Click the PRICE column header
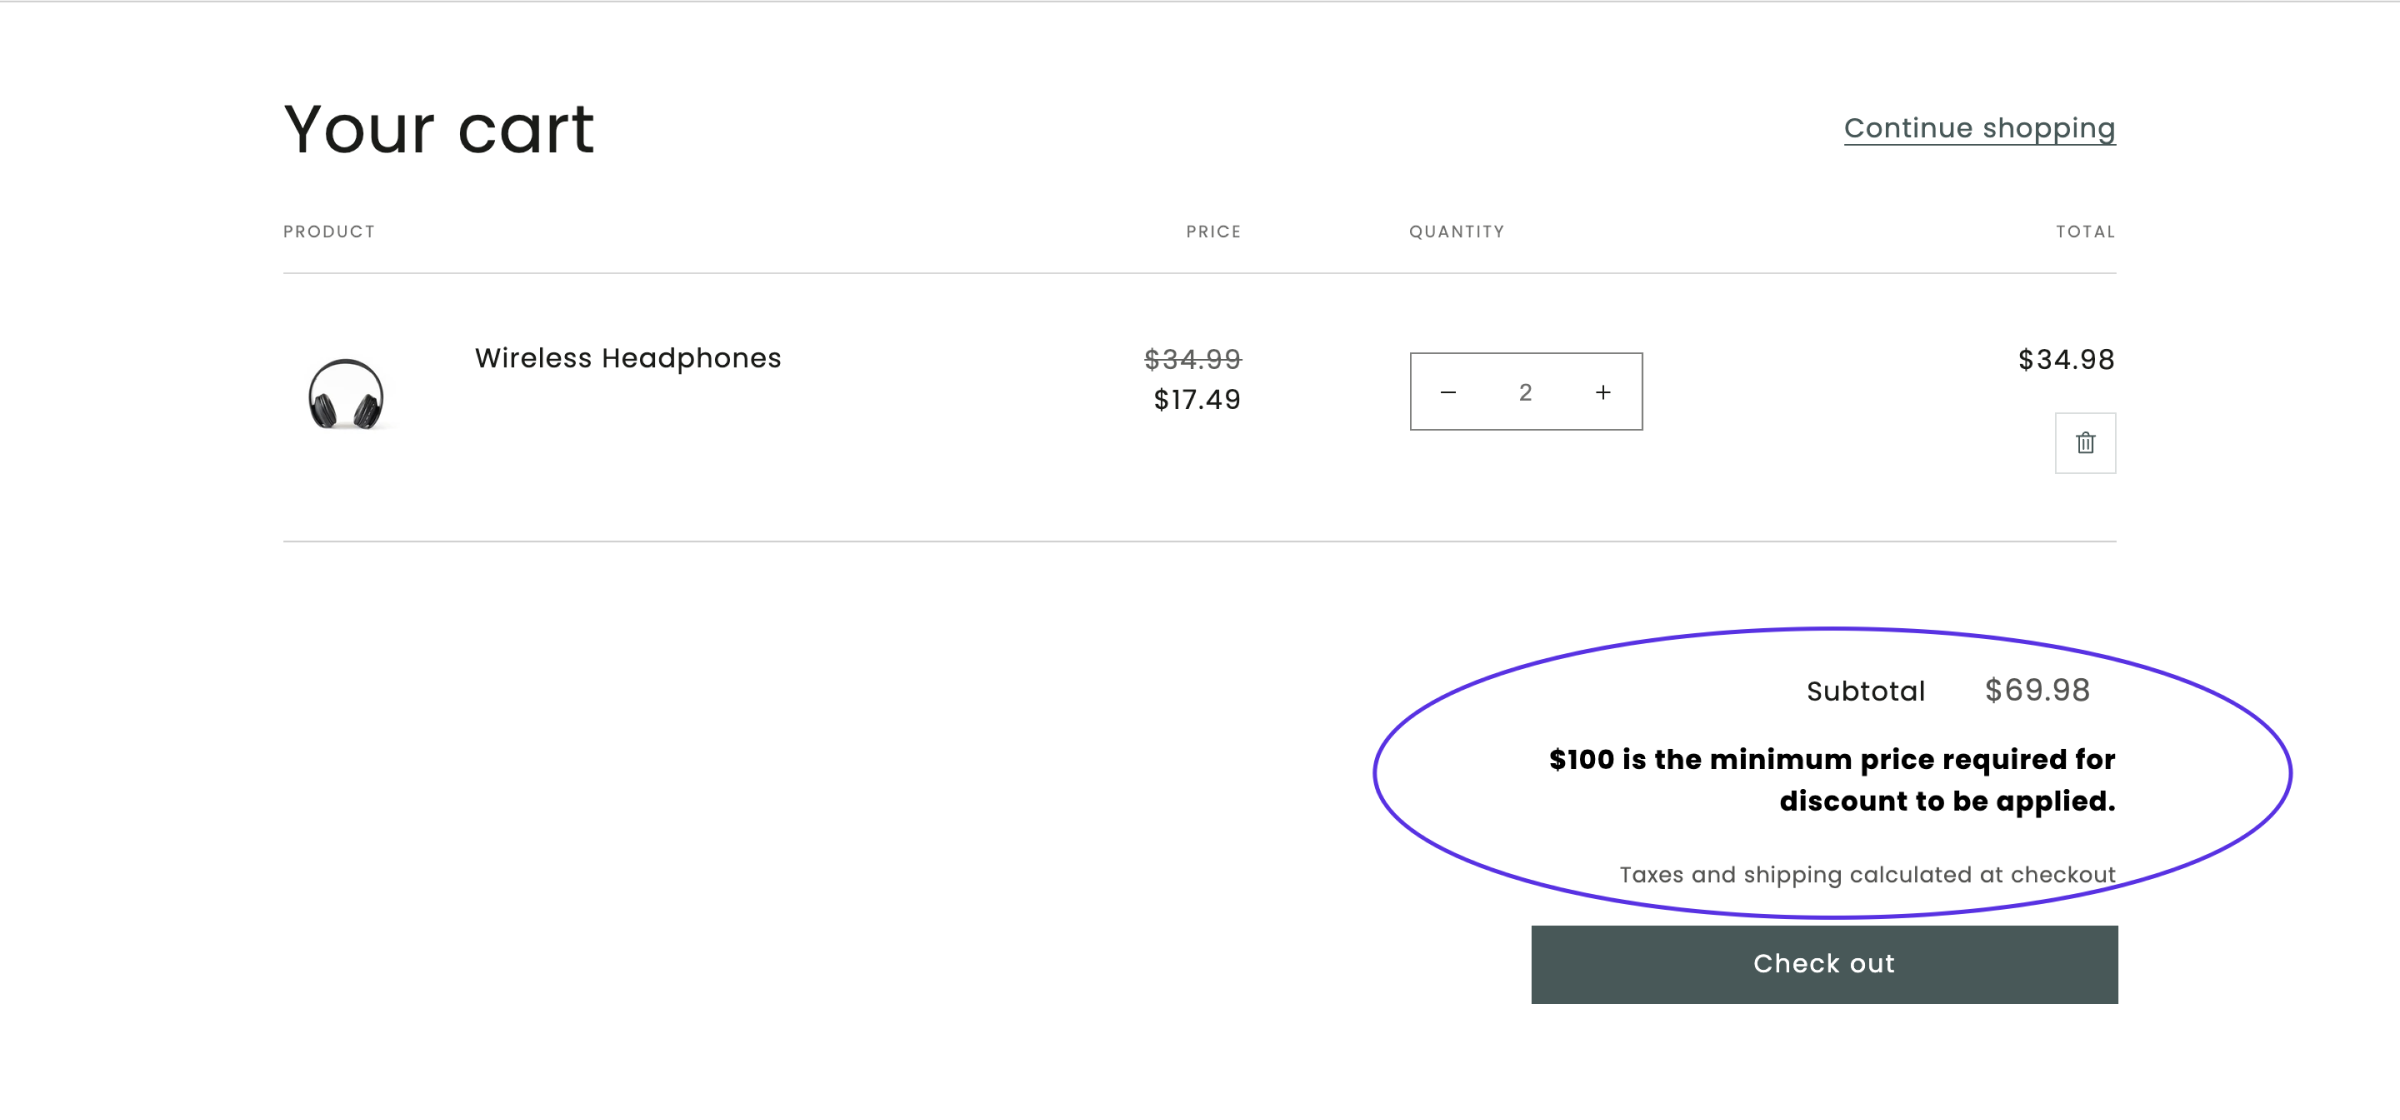 [x=1213, y=232]
